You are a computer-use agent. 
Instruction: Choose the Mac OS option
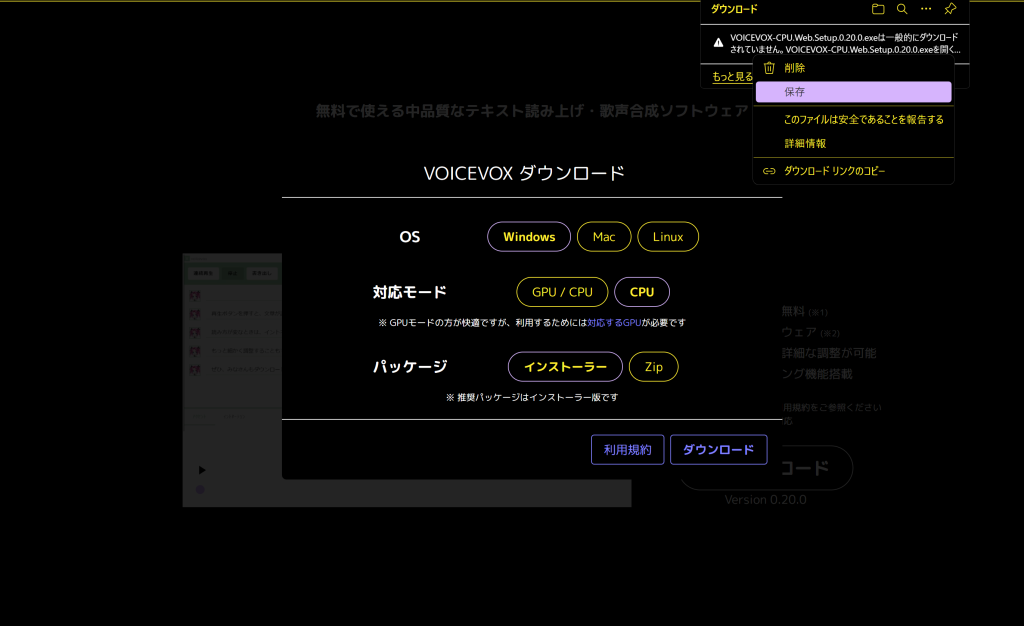tap(604, 237)
